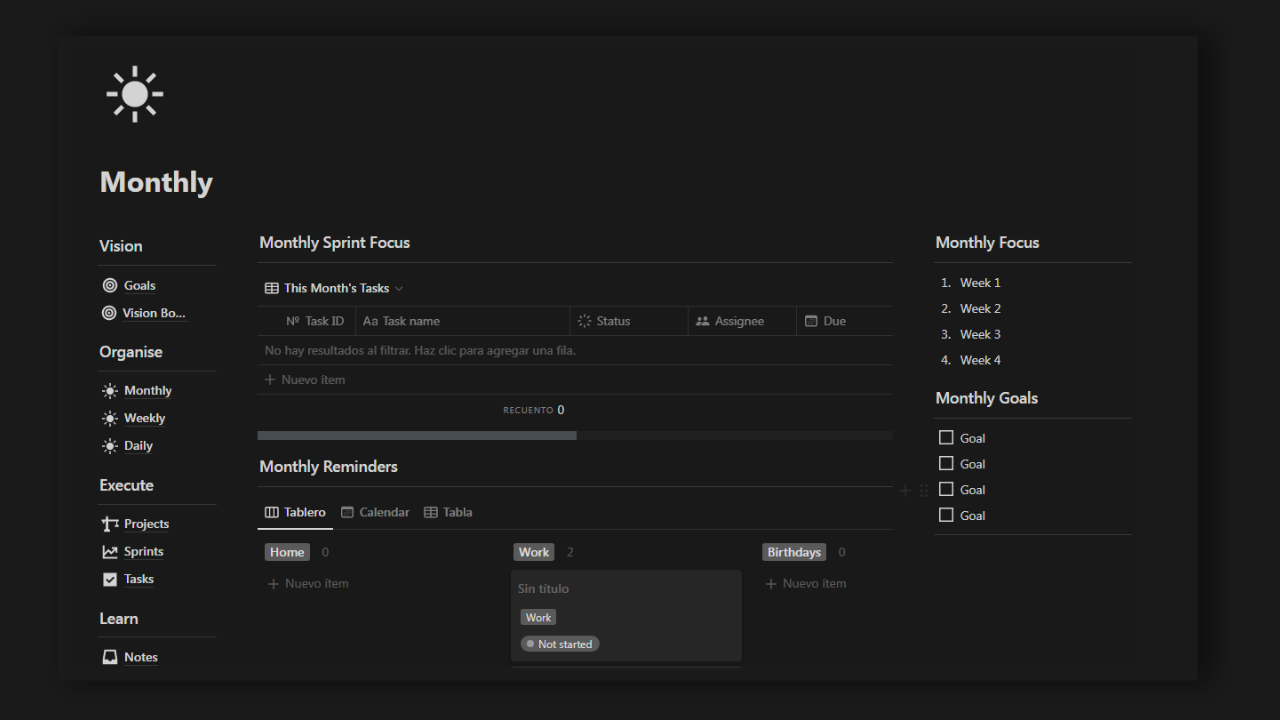This screenshot has height=720, width=1280.
Task: Click the Assignee people icon in header
Action: pyautogui.click(x=703, y=321)
